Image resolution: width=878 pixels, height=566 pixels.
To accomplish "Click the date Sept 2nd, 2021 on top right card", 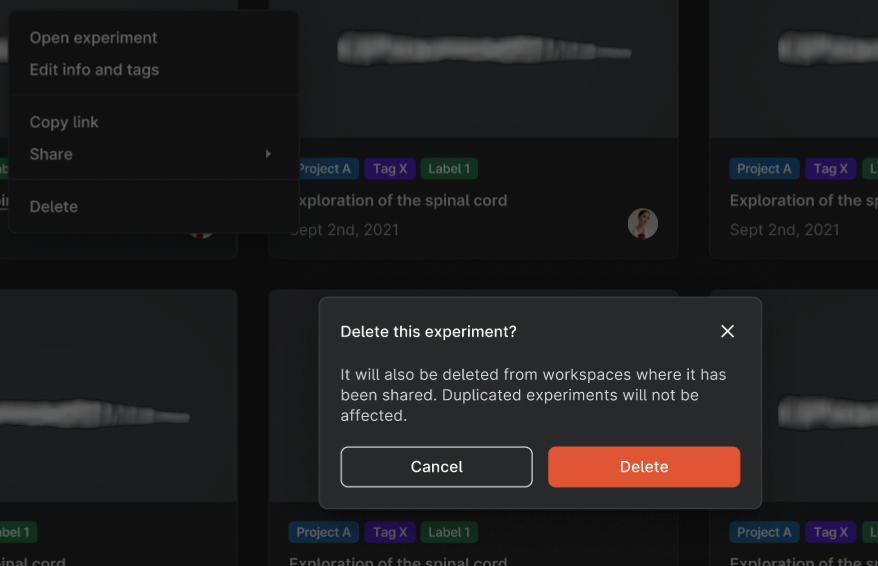I will point(784,230).
